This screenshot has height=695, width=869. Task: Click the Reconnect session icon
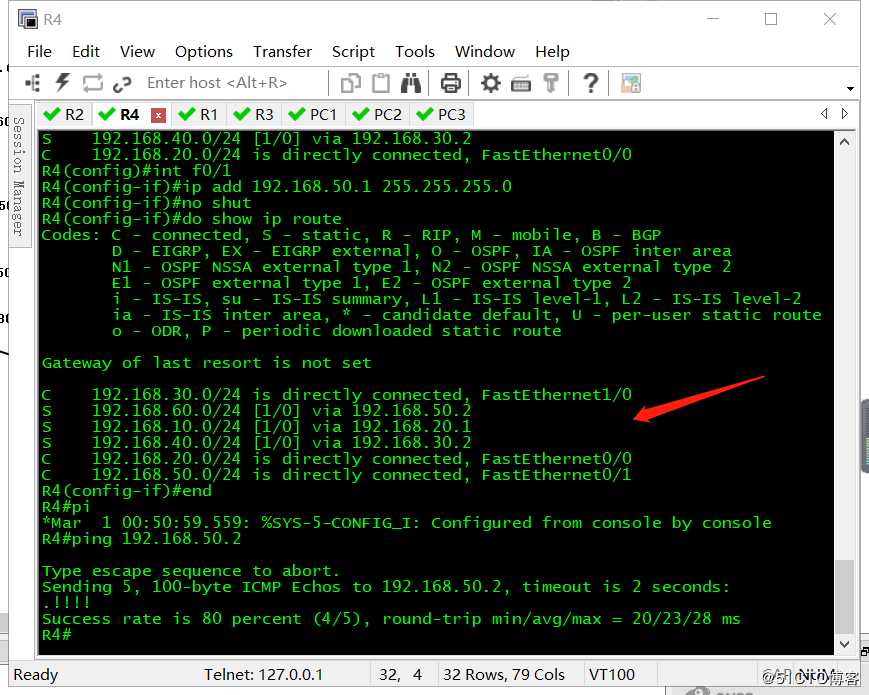point(92,83)
